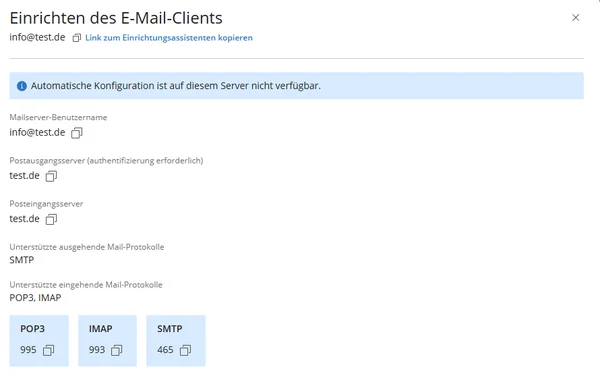Close the Einrichten des E-Mail-Clients dialog

[x=576, y=18]
